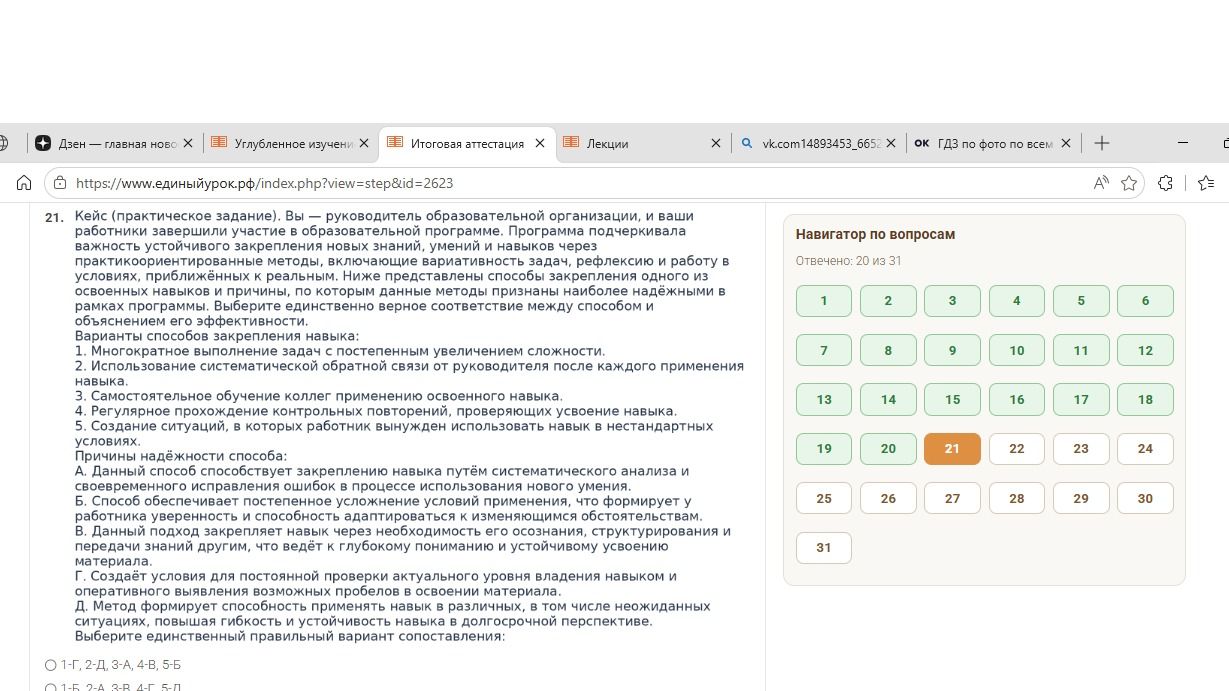Jump to question 31 in navigator
The image size is (1229, 691).
coord(824,548)
